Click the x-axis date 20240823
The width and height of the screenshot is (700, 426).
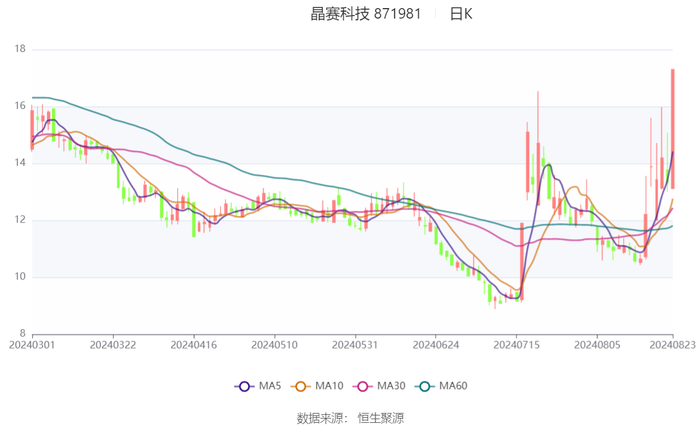672,345
